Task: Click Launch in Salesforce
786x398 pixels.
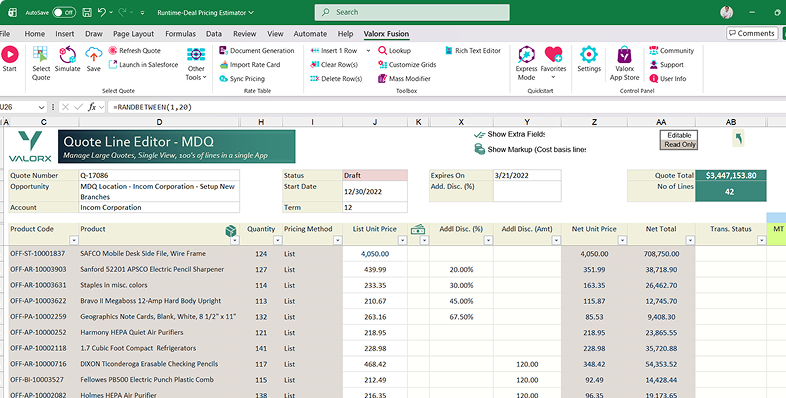Action: click(x=143, y=65)
